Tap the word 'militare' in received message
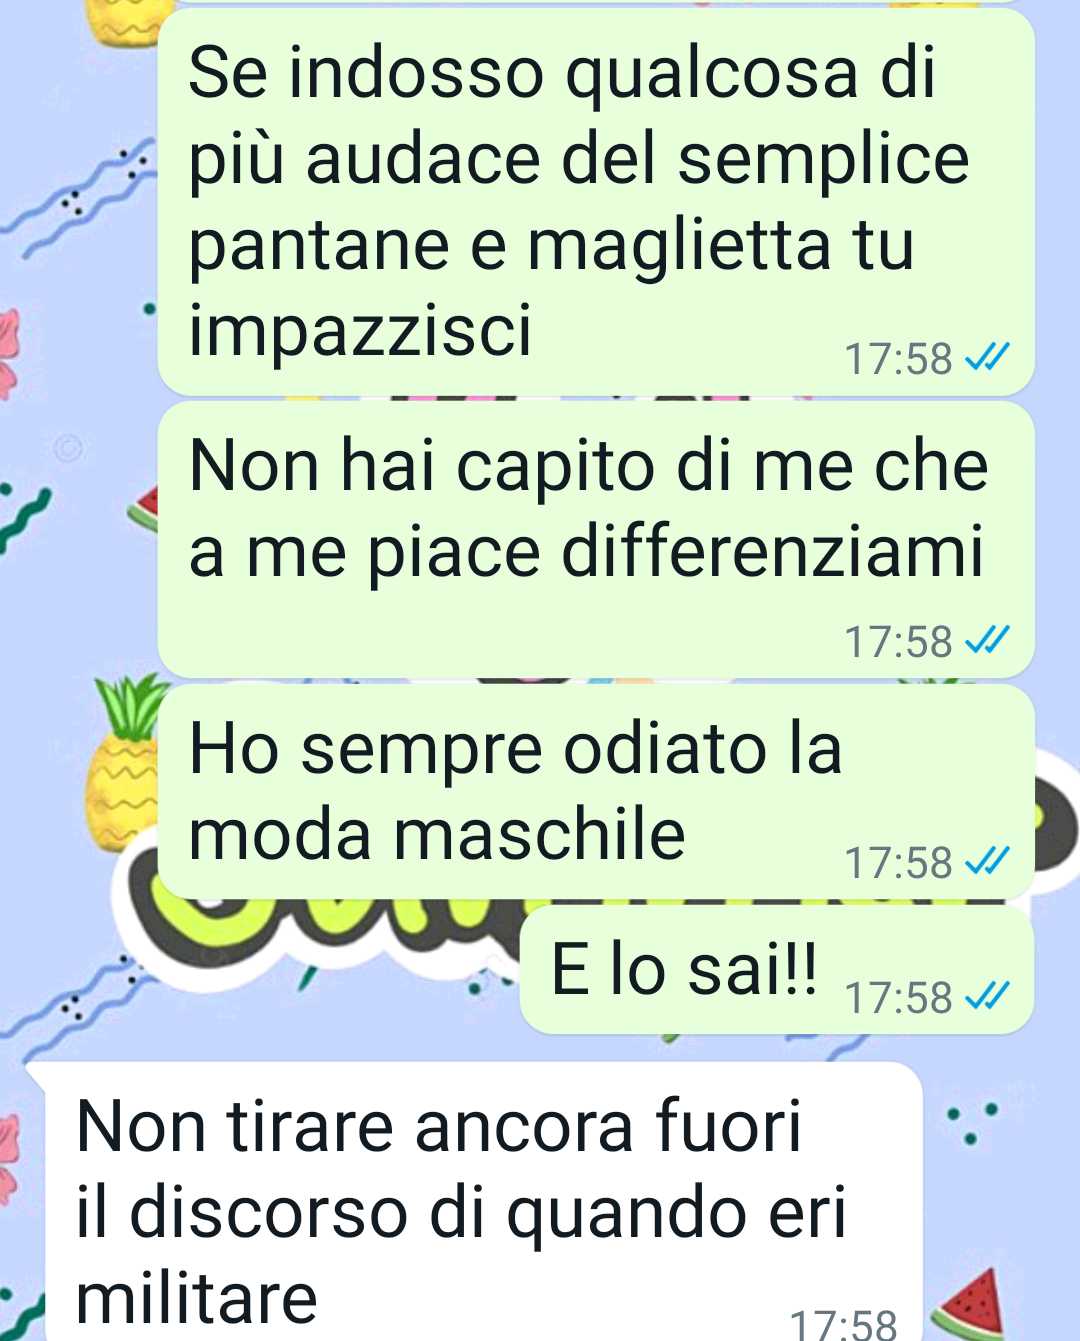 197,1297
